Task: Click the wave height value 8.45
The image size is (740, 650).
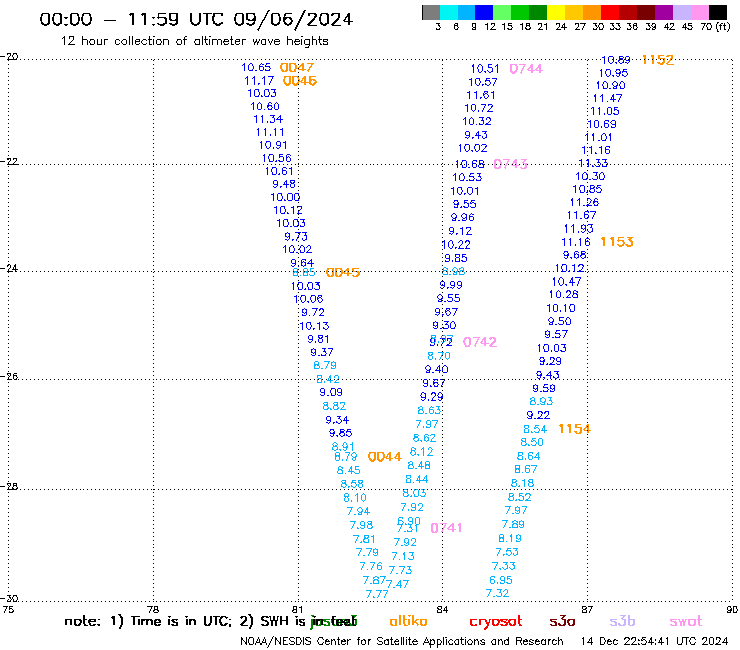Action: coord(349,471)
